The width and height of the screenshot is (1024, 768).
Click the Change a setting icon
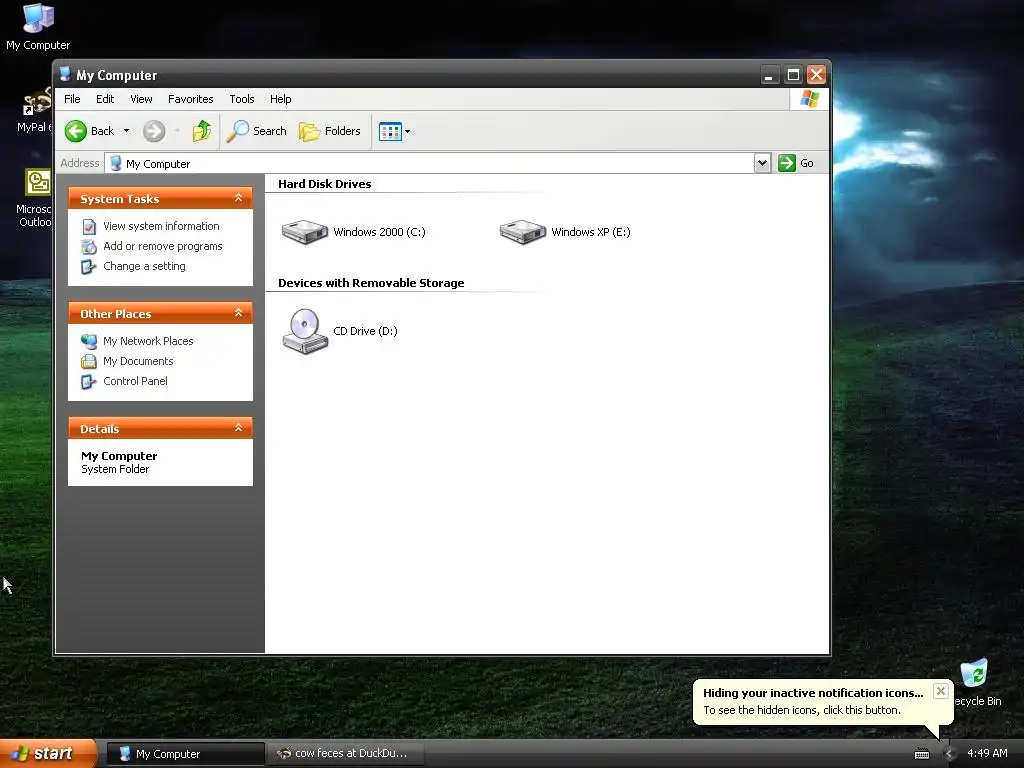[89, 267]
